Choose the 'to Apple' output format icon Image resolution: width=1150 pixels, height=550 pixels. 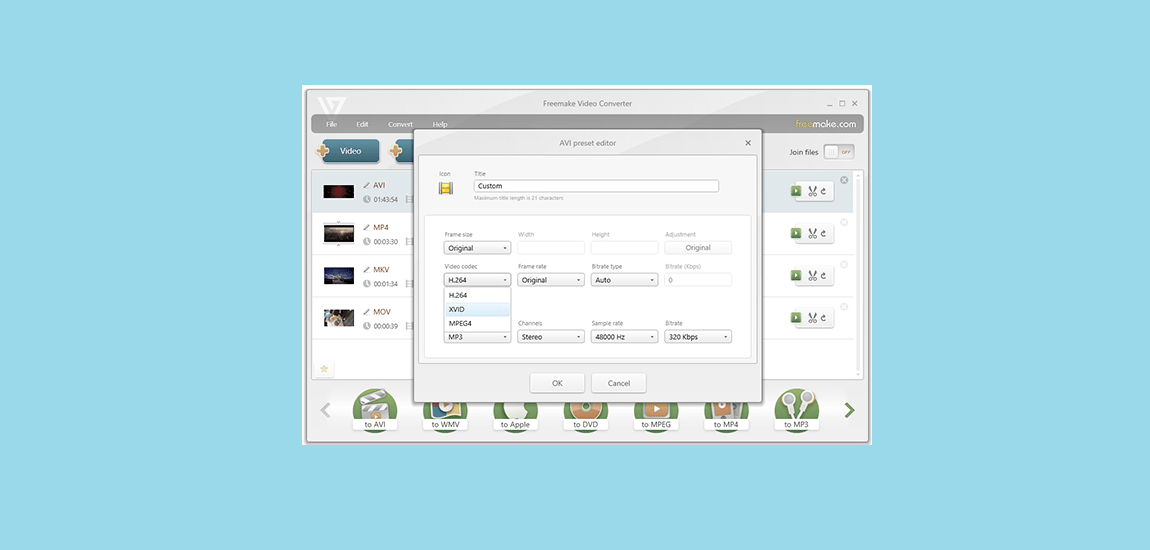516,417
